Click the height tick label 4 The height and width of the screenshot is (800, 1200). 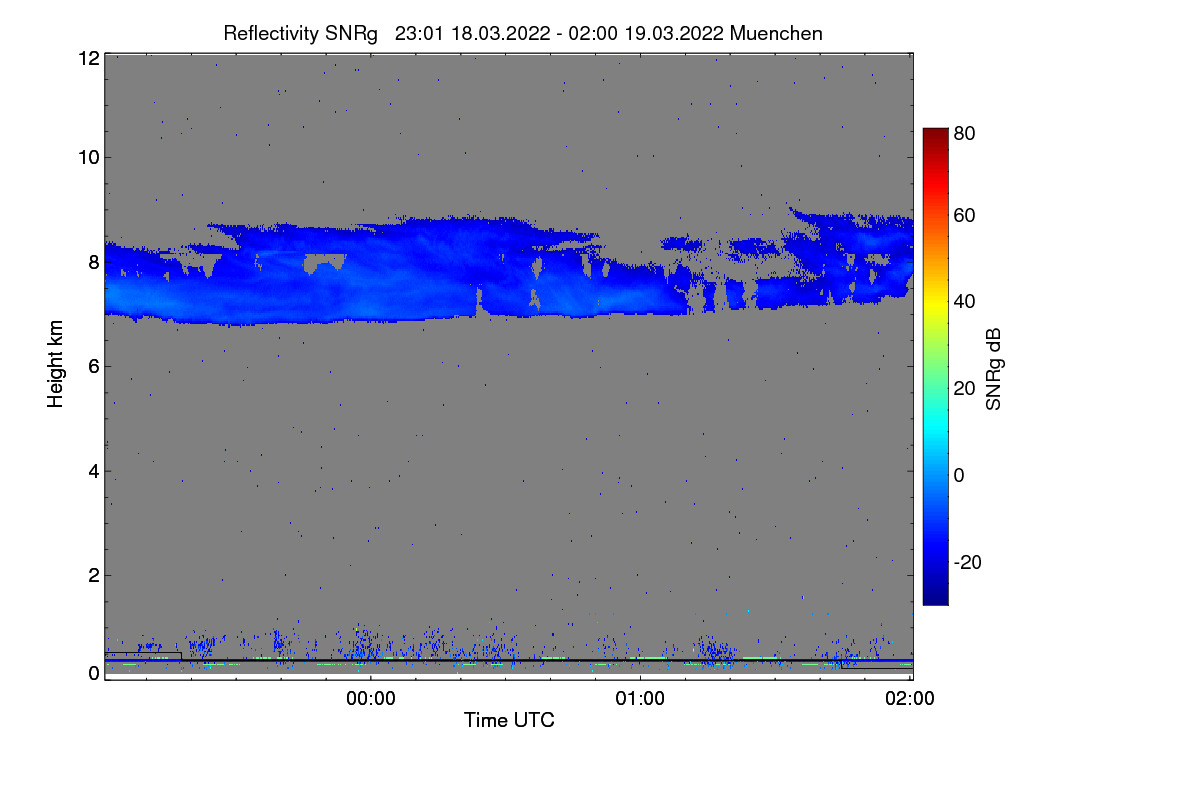(93, 471)
